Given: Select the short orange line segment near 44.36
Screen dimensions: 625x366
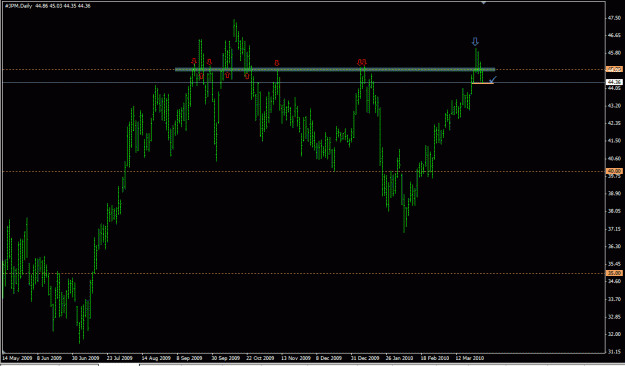Looking at the screenshot, I should point(482,83).
